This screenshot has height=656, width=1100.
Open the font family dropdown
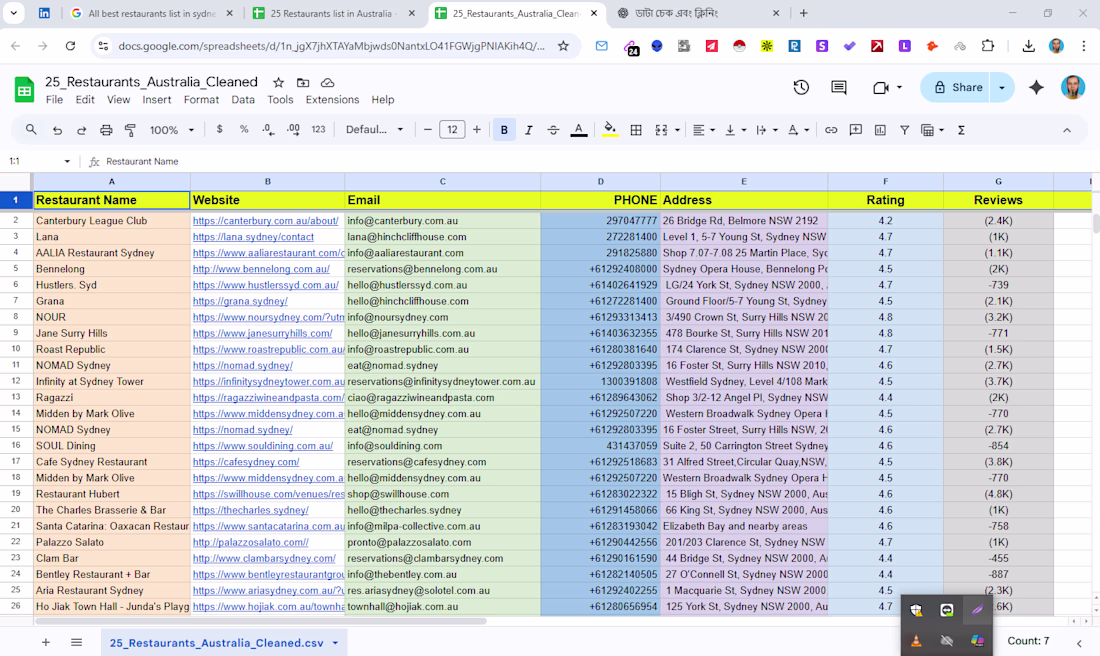(x=374, y=130)
